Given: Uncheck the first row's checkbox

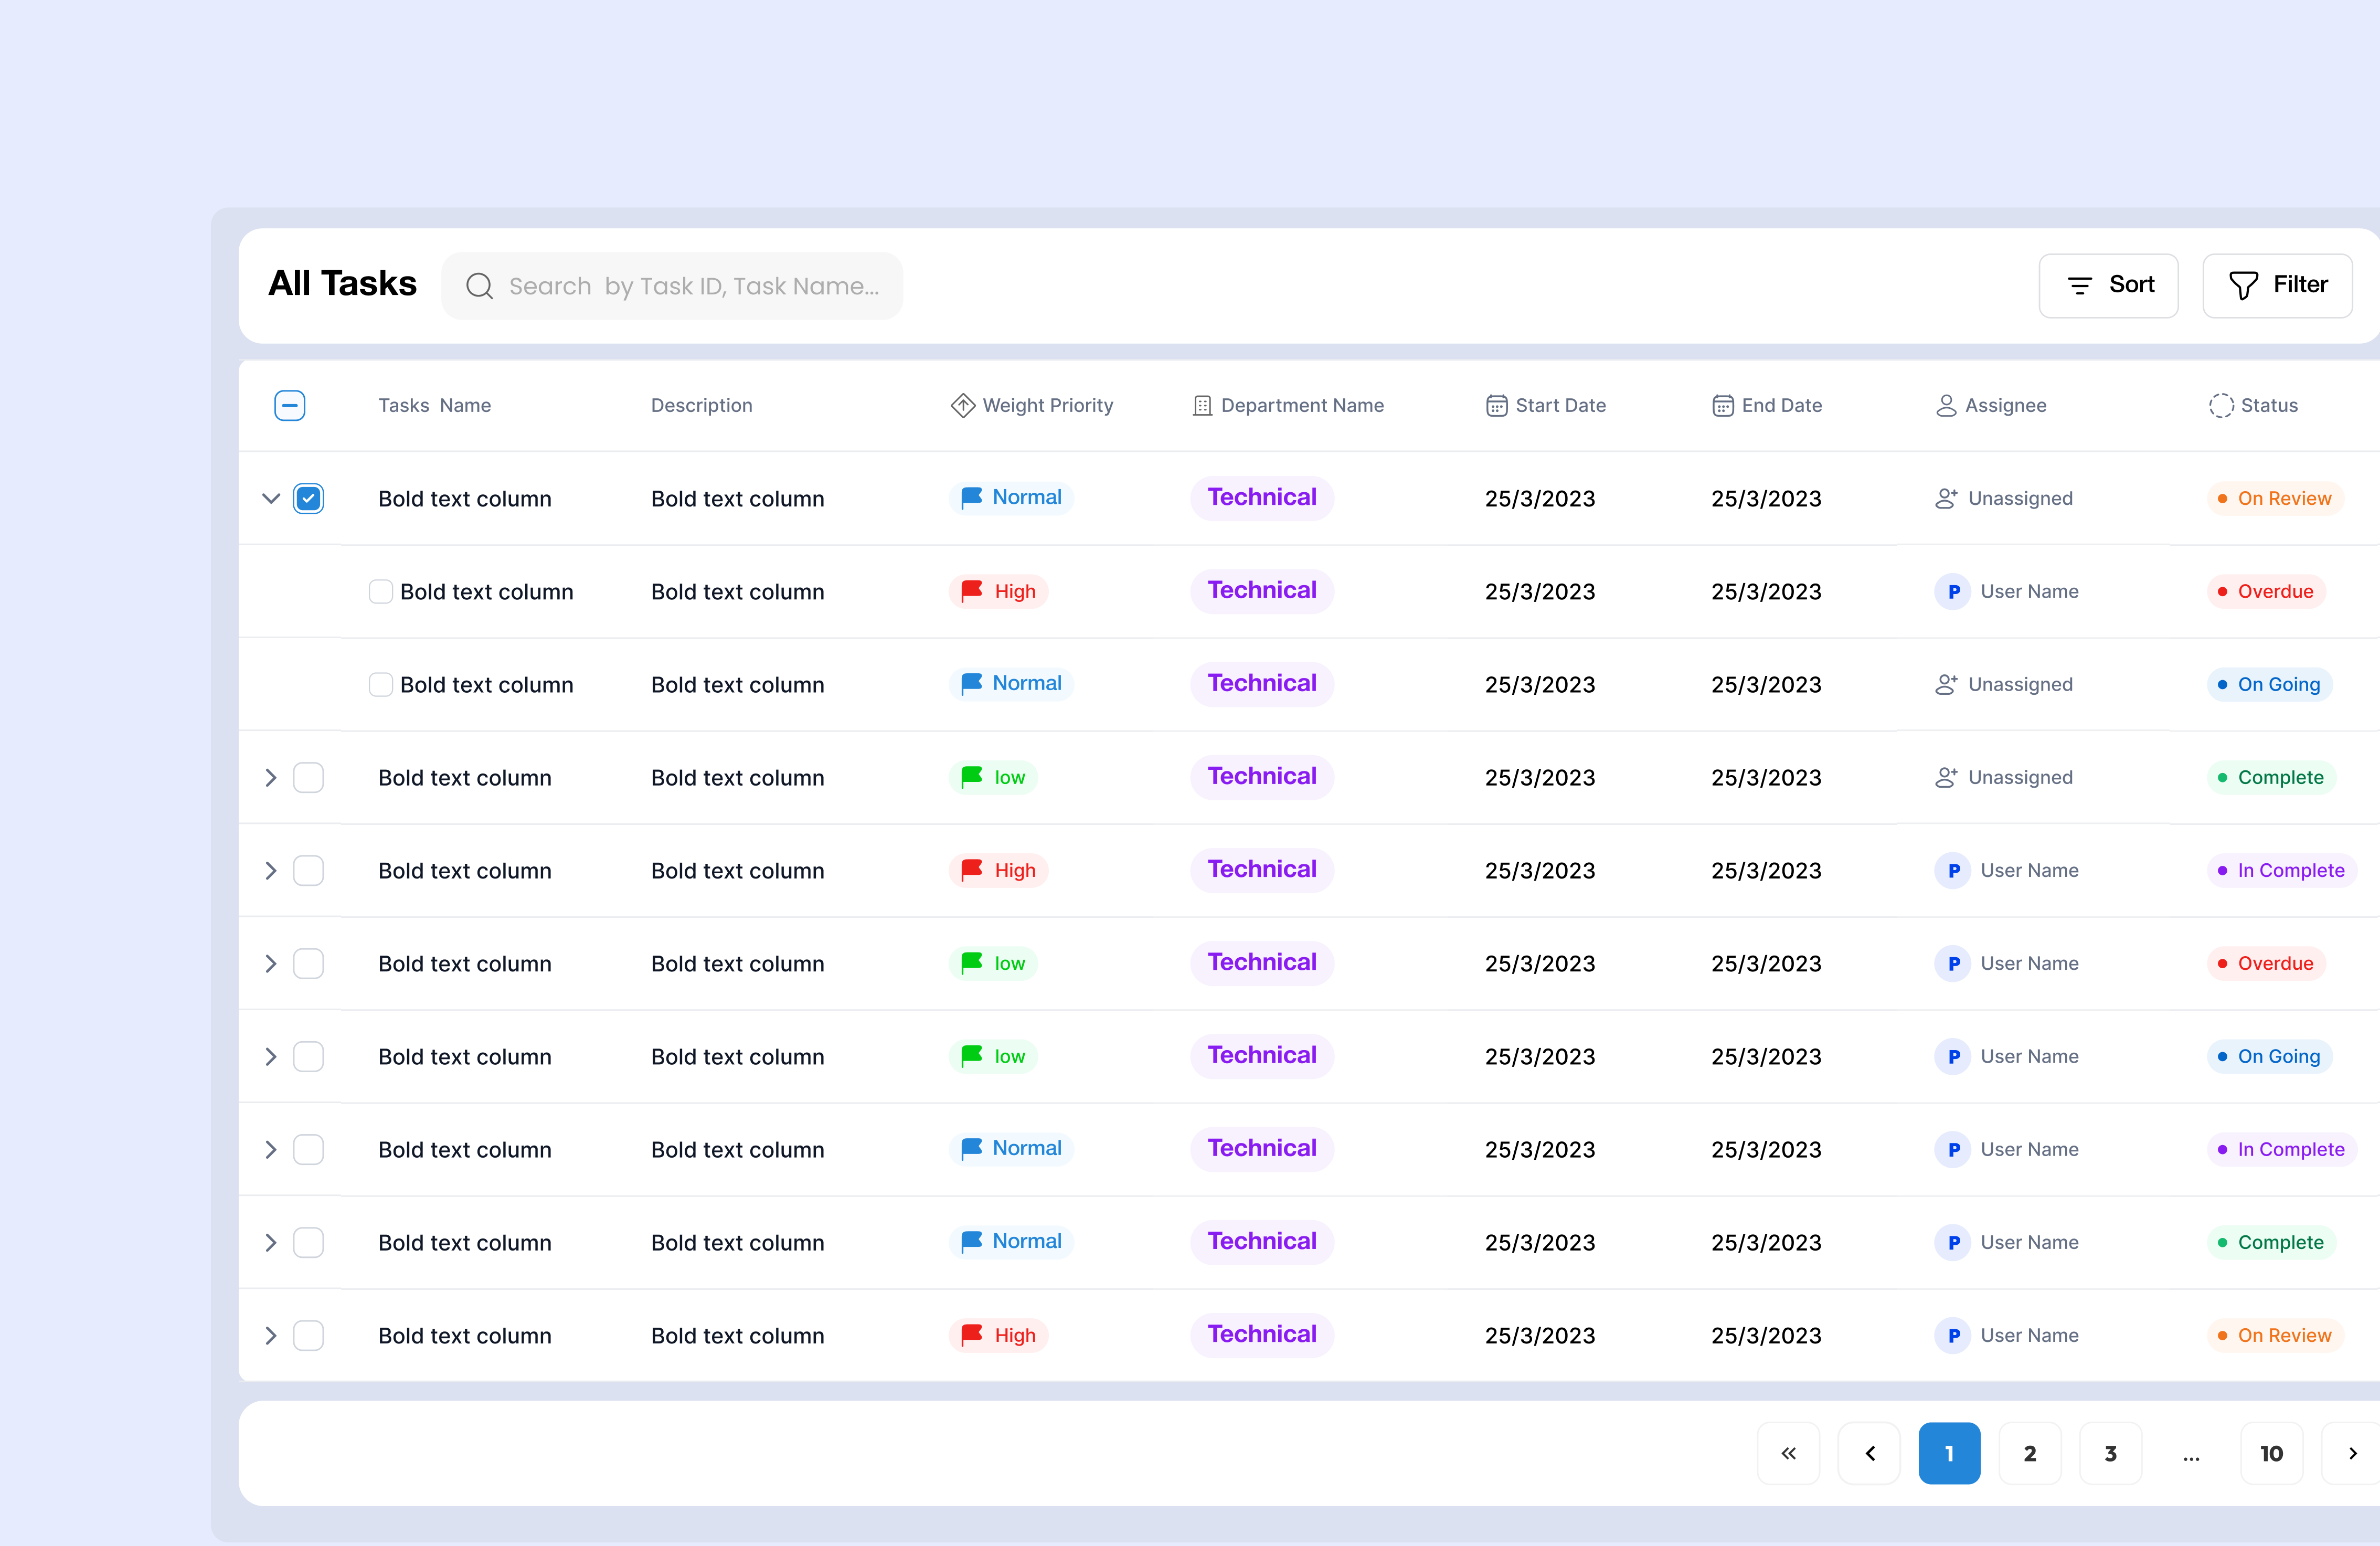Looking at the screenshot, I should (x=309, y=498).
